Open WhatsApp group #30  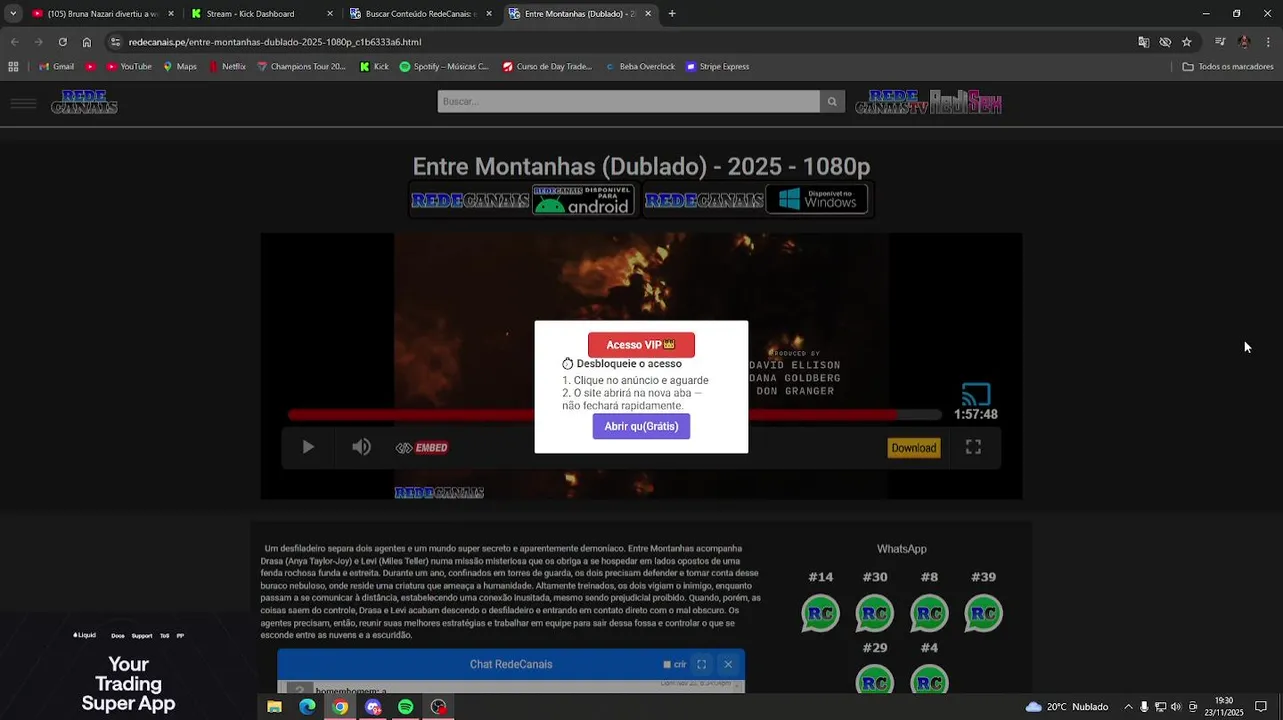875,613
